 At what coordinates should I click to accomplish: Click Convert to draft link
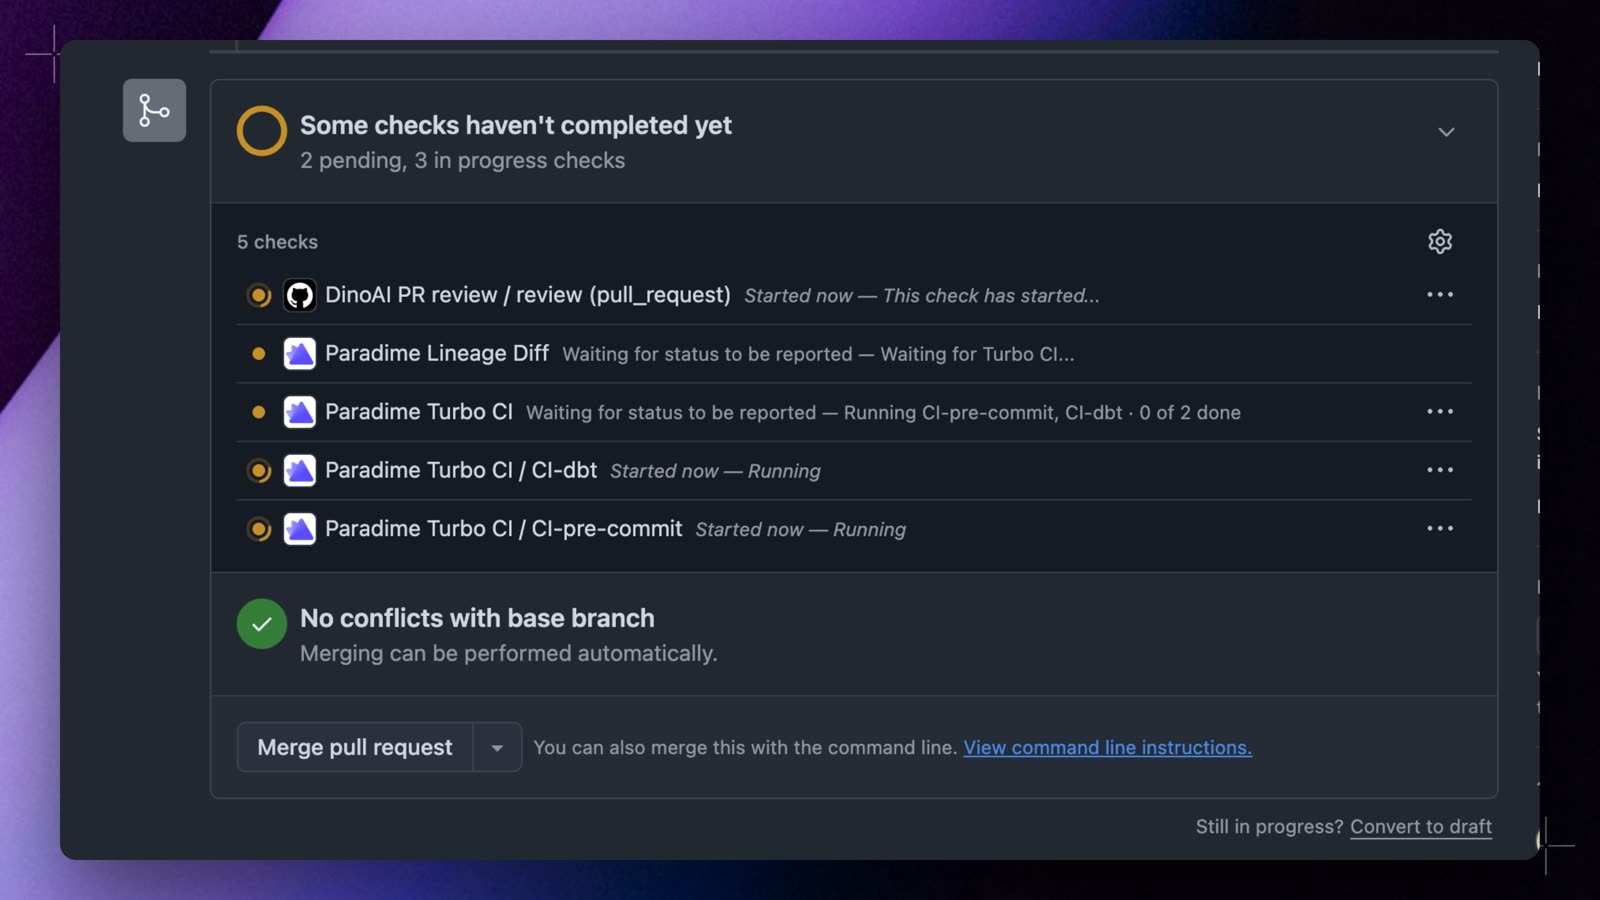1421,826
